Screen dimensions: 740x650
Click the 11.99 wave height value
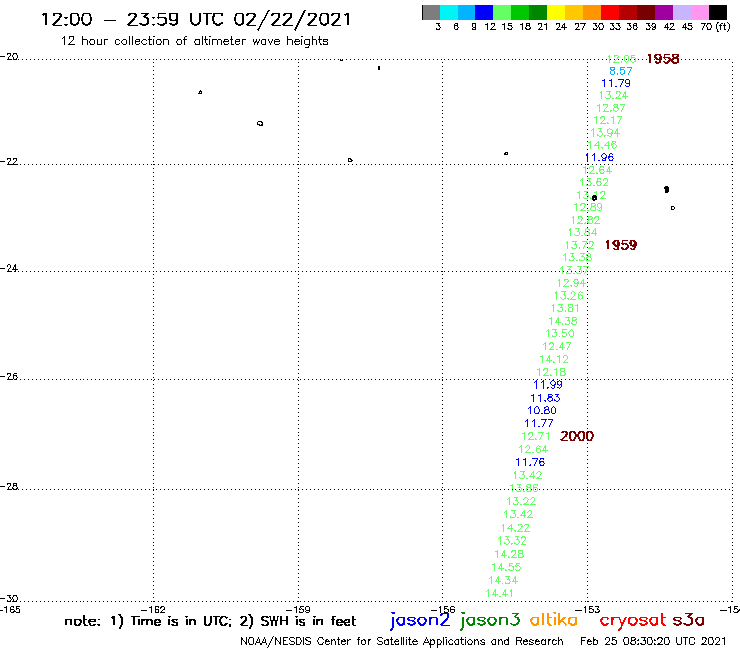coord(548,385)
